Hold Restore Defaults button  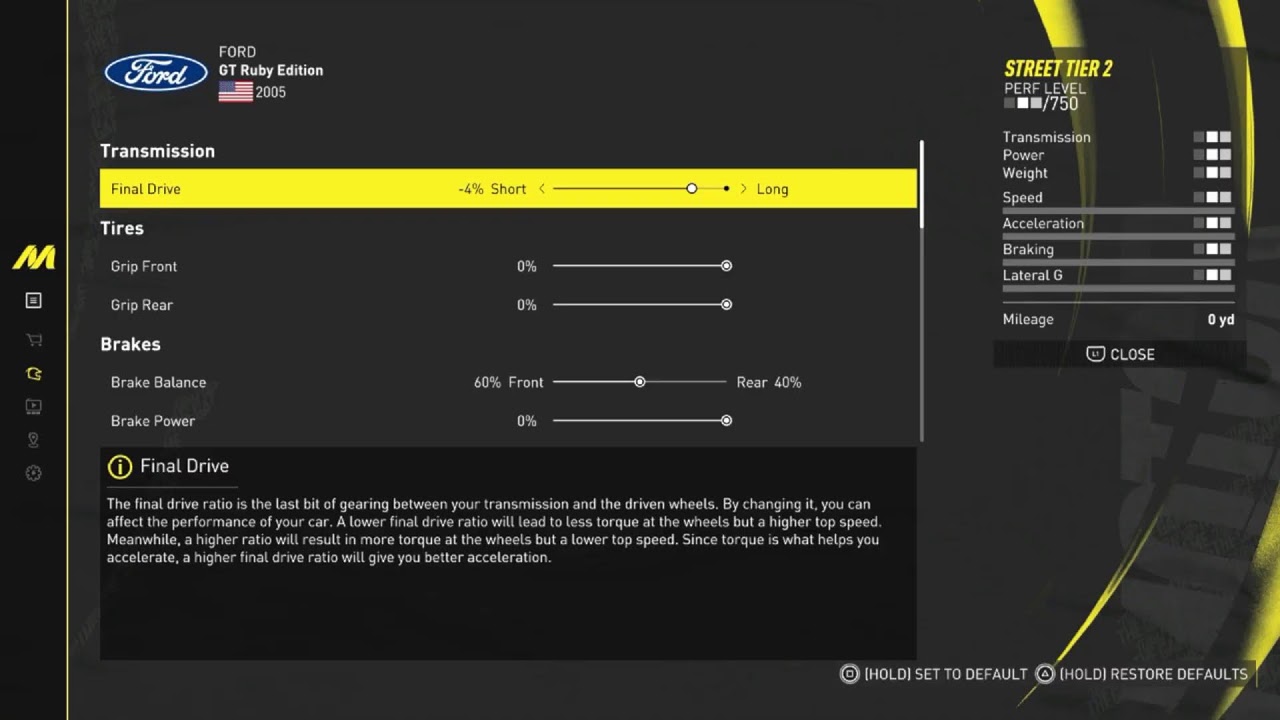[1141, 674]
